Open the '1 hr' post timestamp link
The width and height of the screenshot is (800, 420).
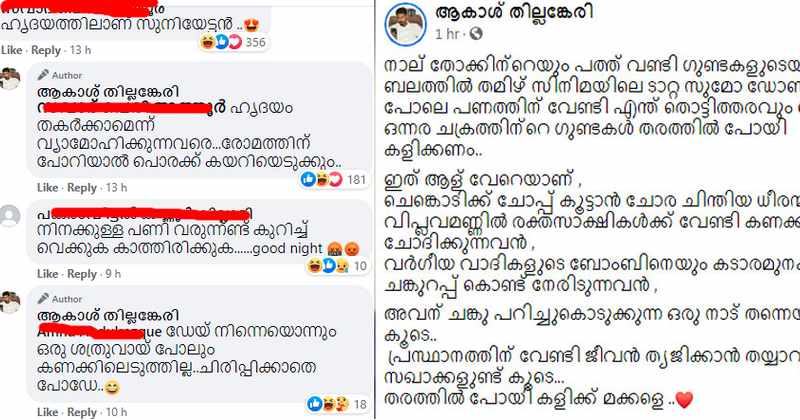pos(447,34)
